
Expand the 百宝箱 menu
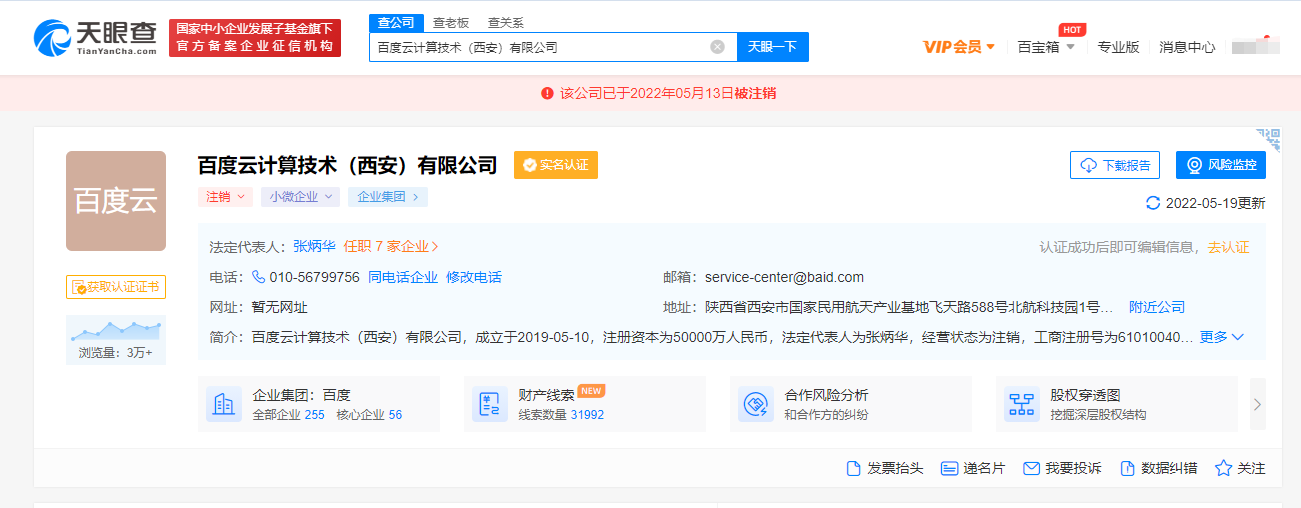pyautogui.click(x=1046, y=47)
